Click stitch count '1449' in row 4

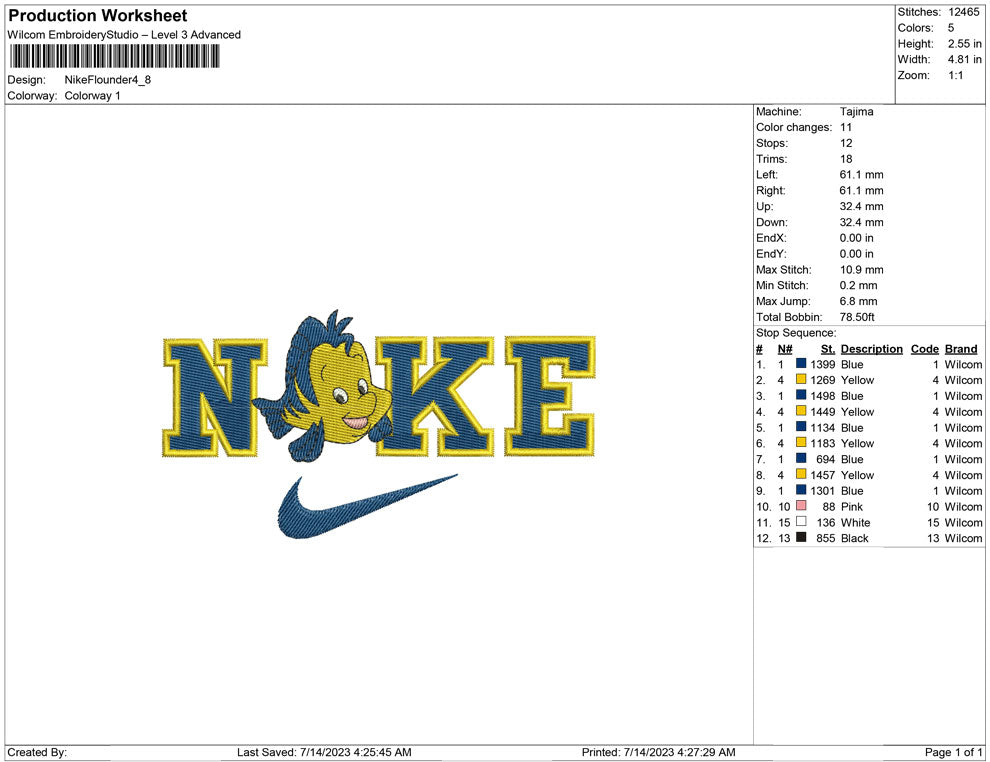823,412
